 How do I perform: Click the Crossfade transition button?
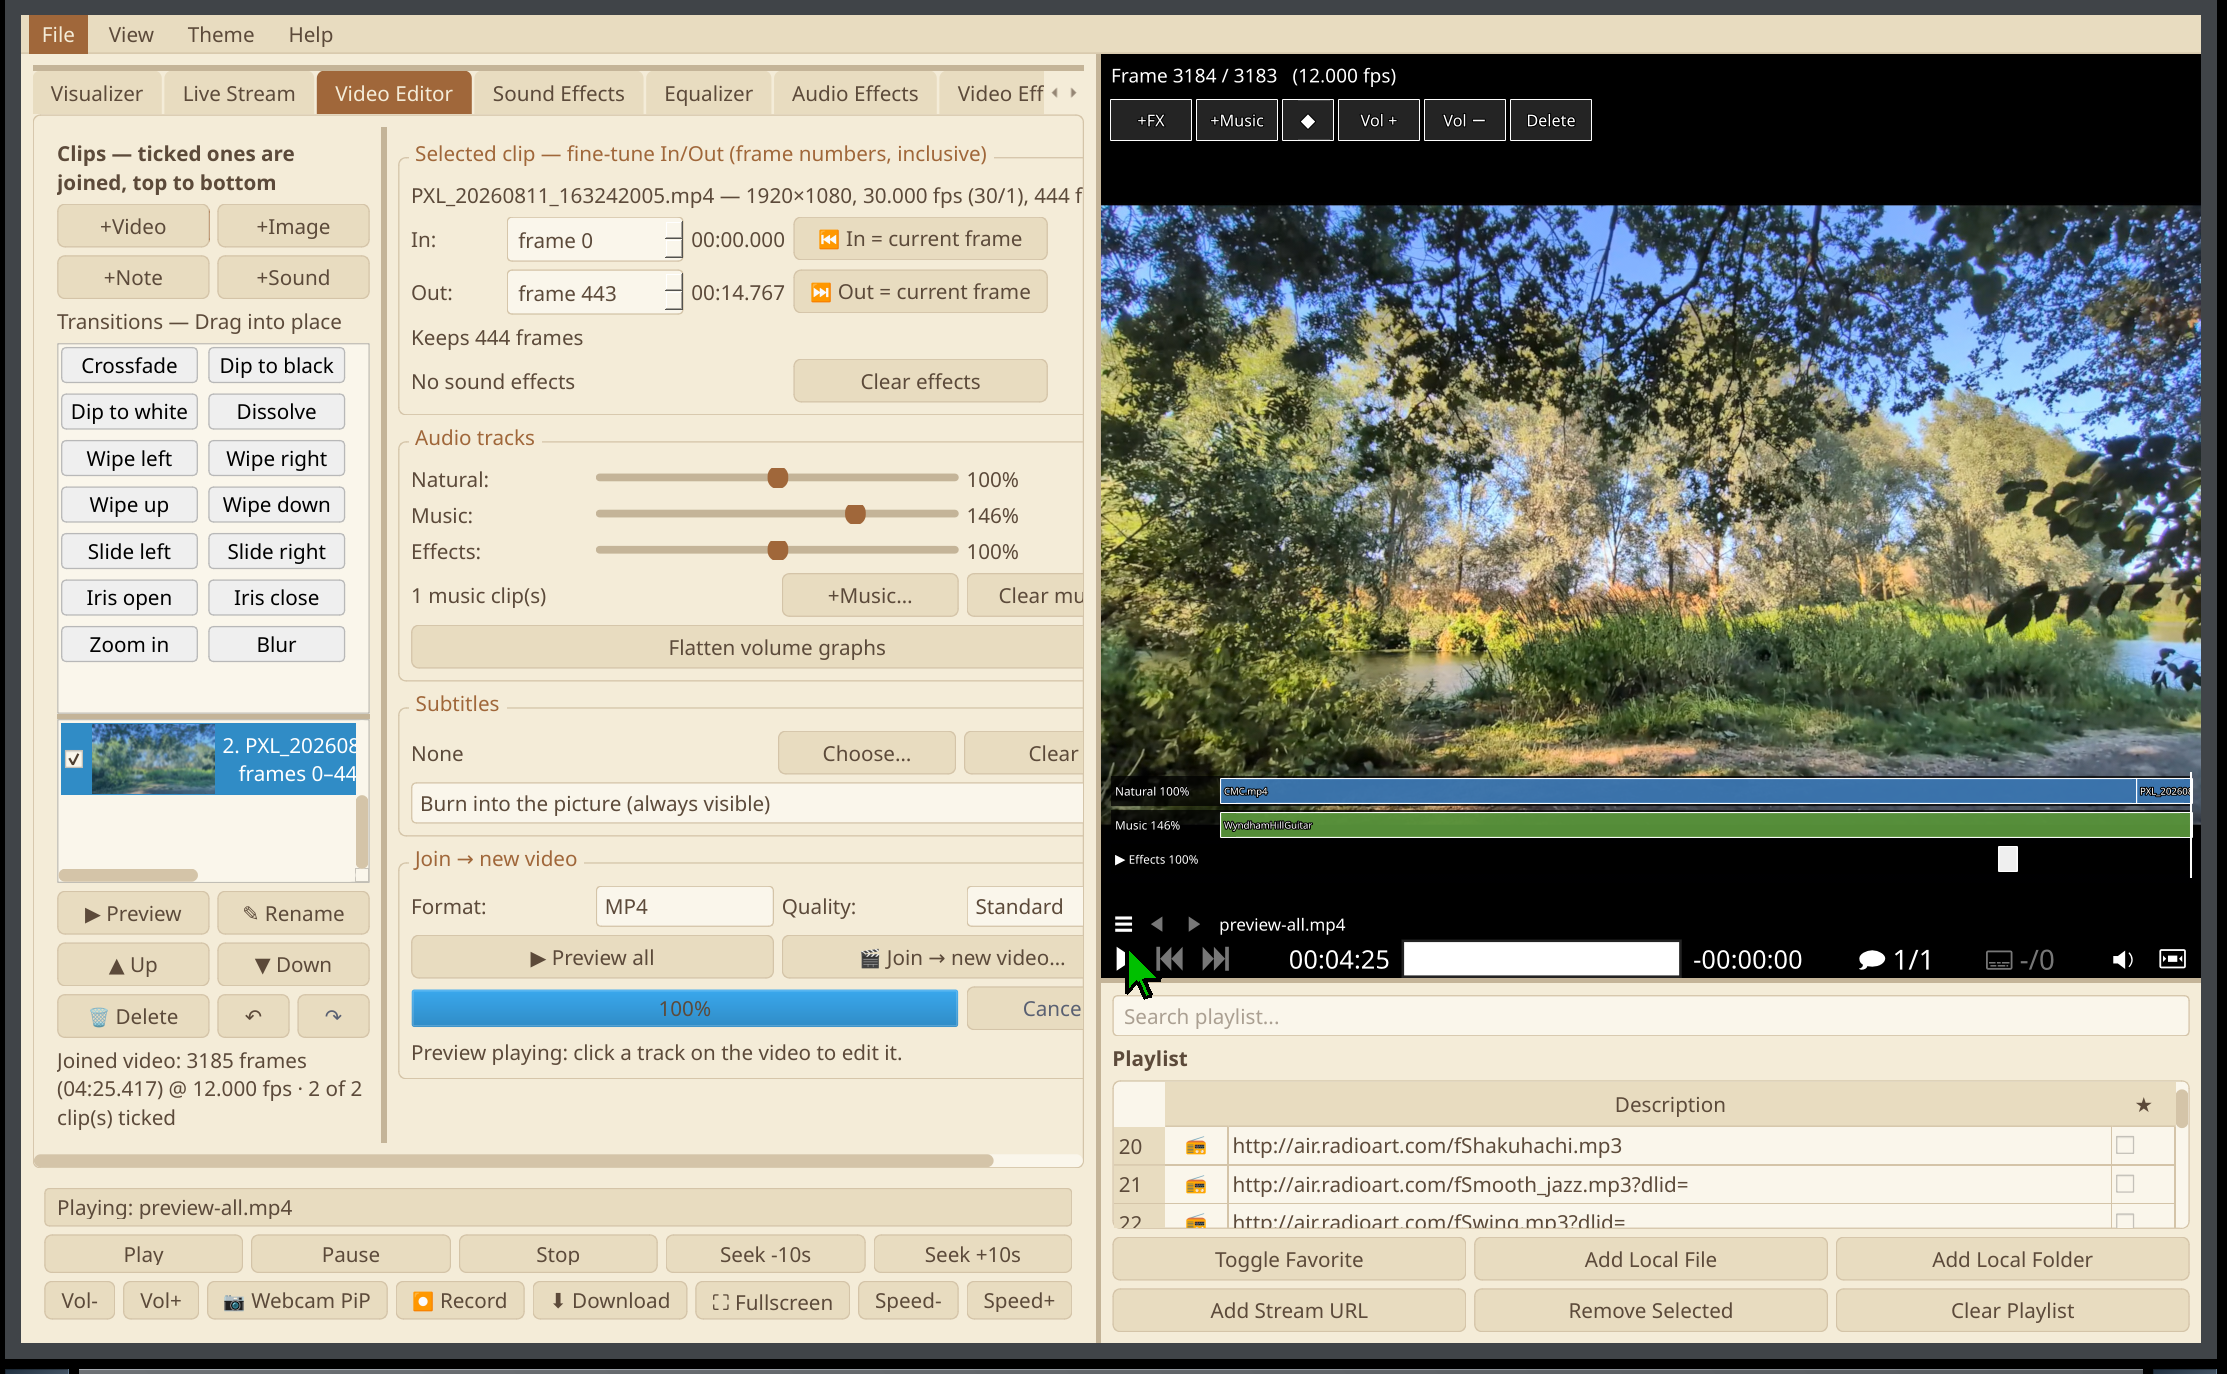pos(129,366)
